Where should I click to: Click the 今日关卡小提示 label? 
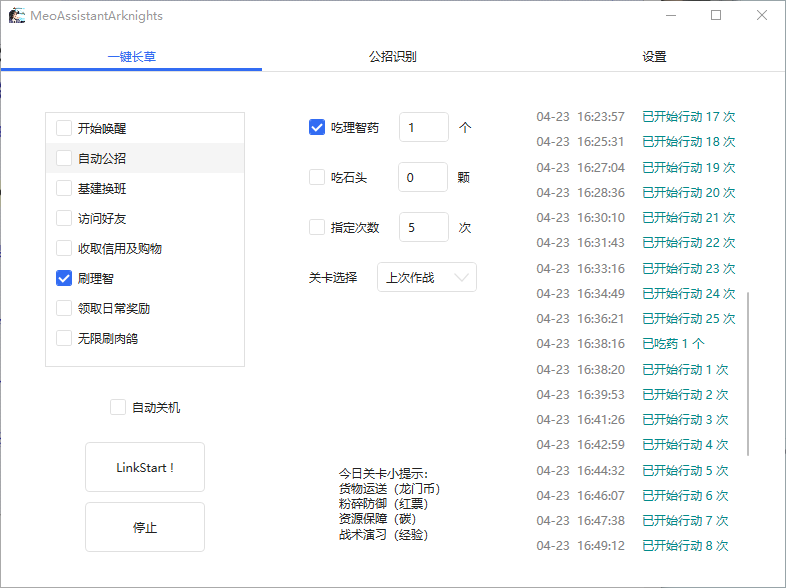tap(383, 474)
